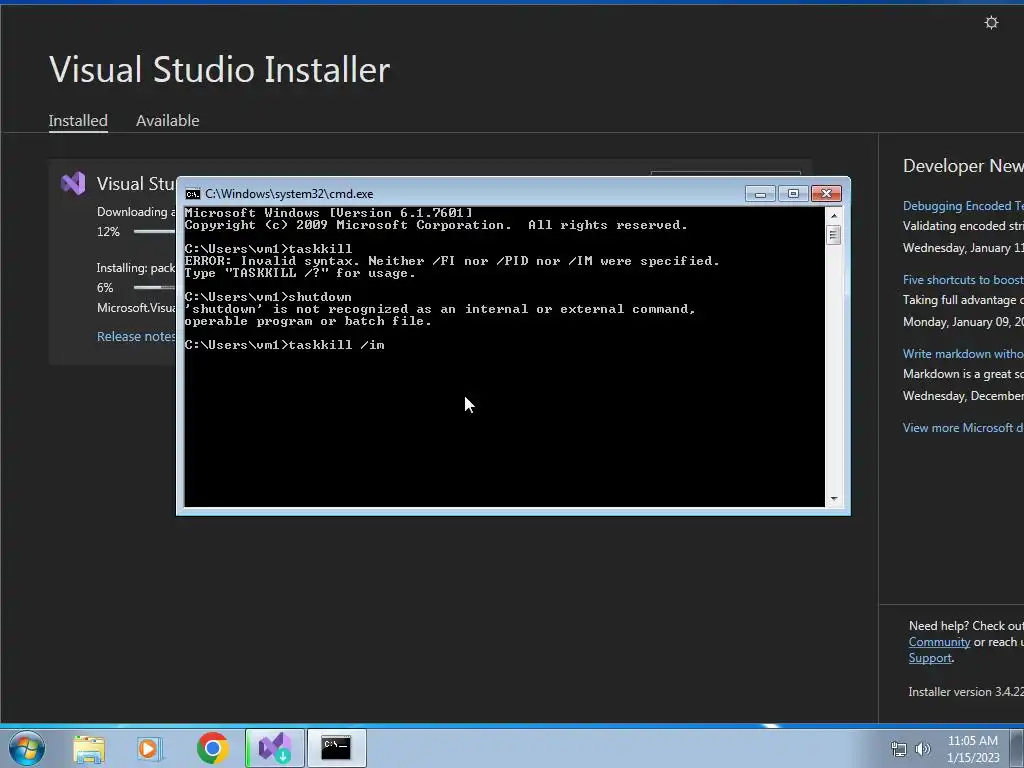Open the Release notes link

click(x=136, y=336)
